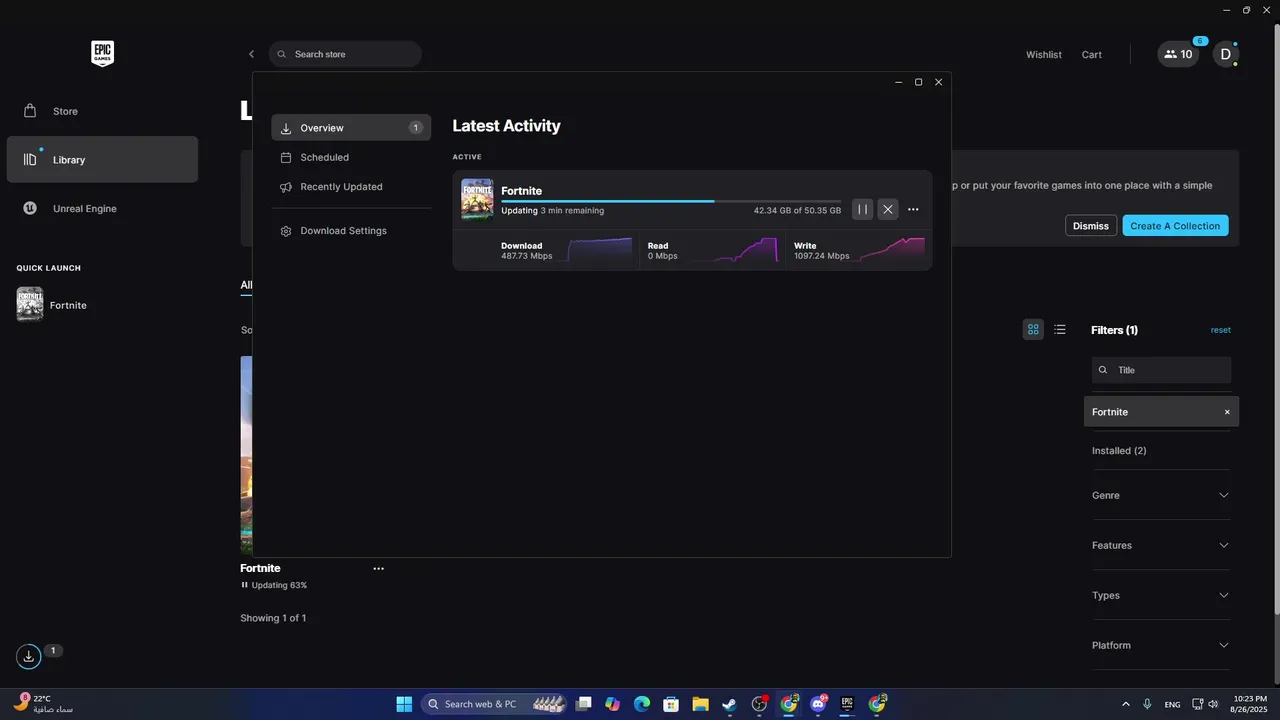Expand the Platform filter
The image size is (1280, 720).
[1160, 645]
